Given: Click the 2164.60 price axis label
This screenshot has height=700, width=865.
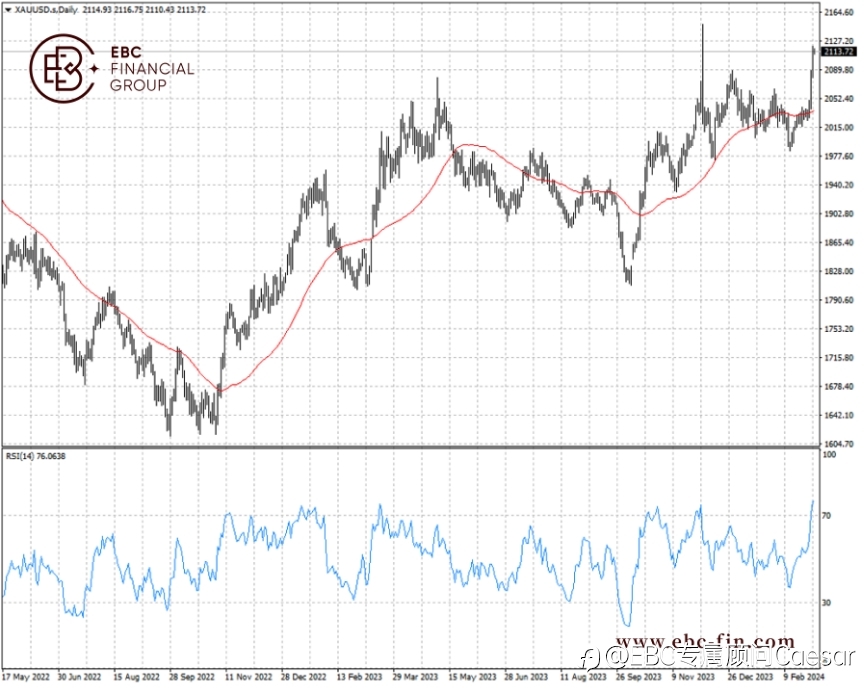Looking at the screenshot, I should [x=839, y=12].
